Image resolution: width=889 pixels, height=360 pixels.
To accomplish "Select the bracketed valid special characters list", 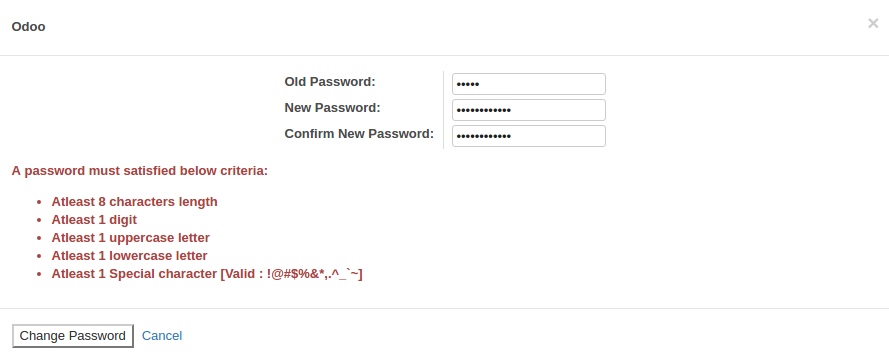I will click(x=291, y=274).
